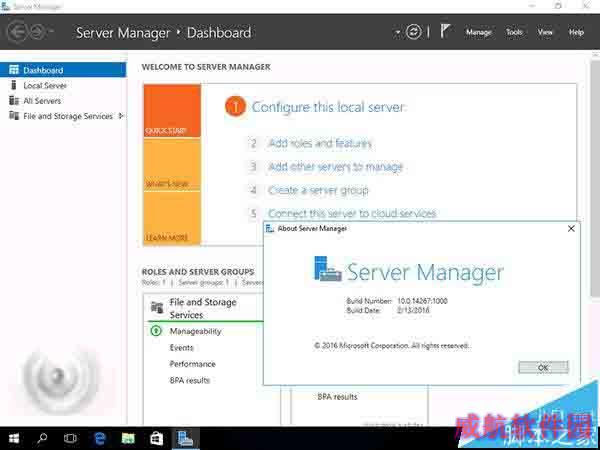Screen dimensions: 600x450
Task: Open the Windows Start menu
Action: click(14, 438)
